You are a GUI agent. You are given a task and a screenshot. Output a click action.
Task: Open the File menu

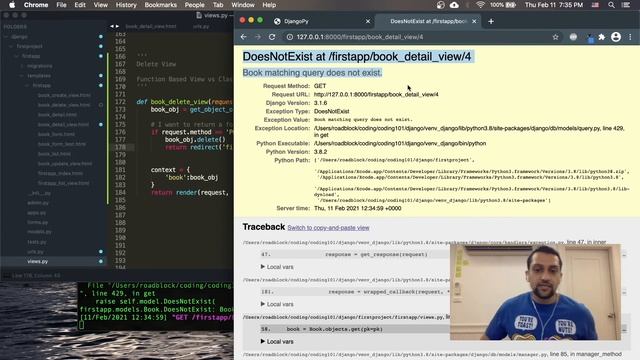61,5
